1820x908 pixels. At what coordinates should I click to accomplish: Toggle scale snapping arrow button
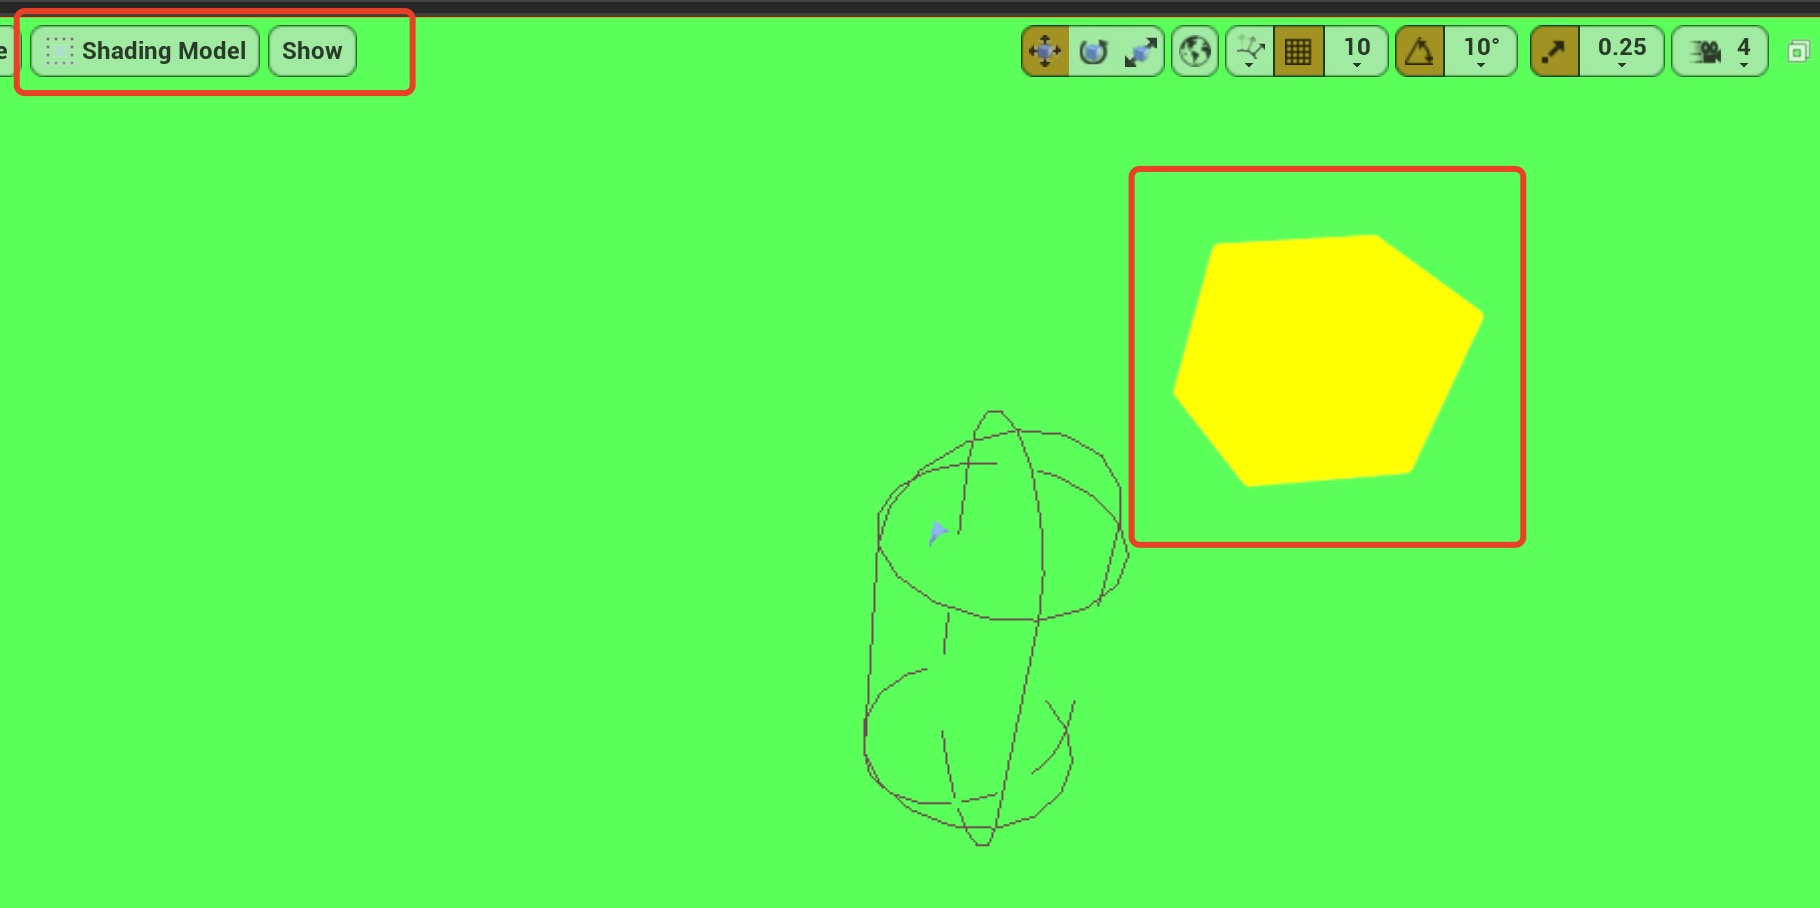pos(1555,51)
